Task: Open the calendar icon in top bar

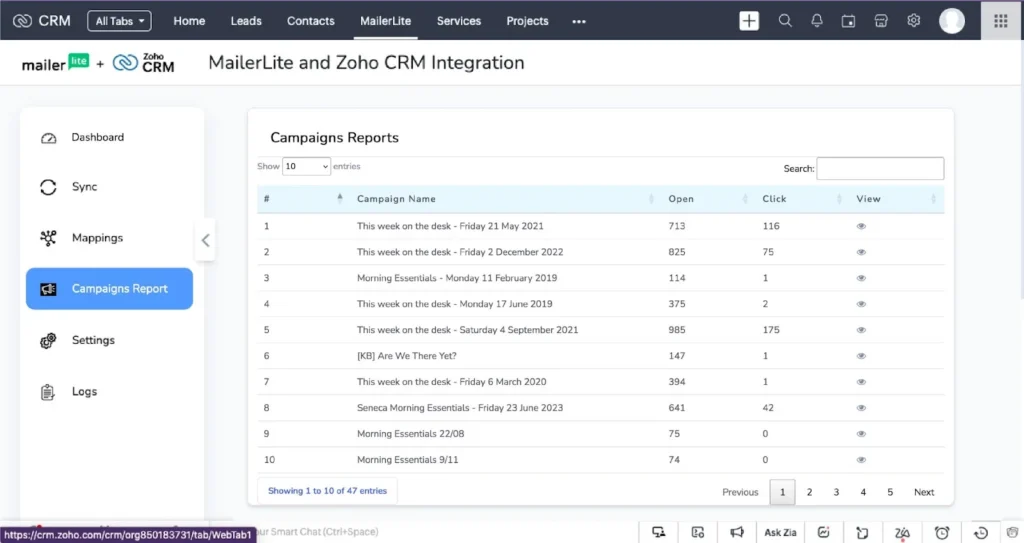Action: tap(849, 21)
